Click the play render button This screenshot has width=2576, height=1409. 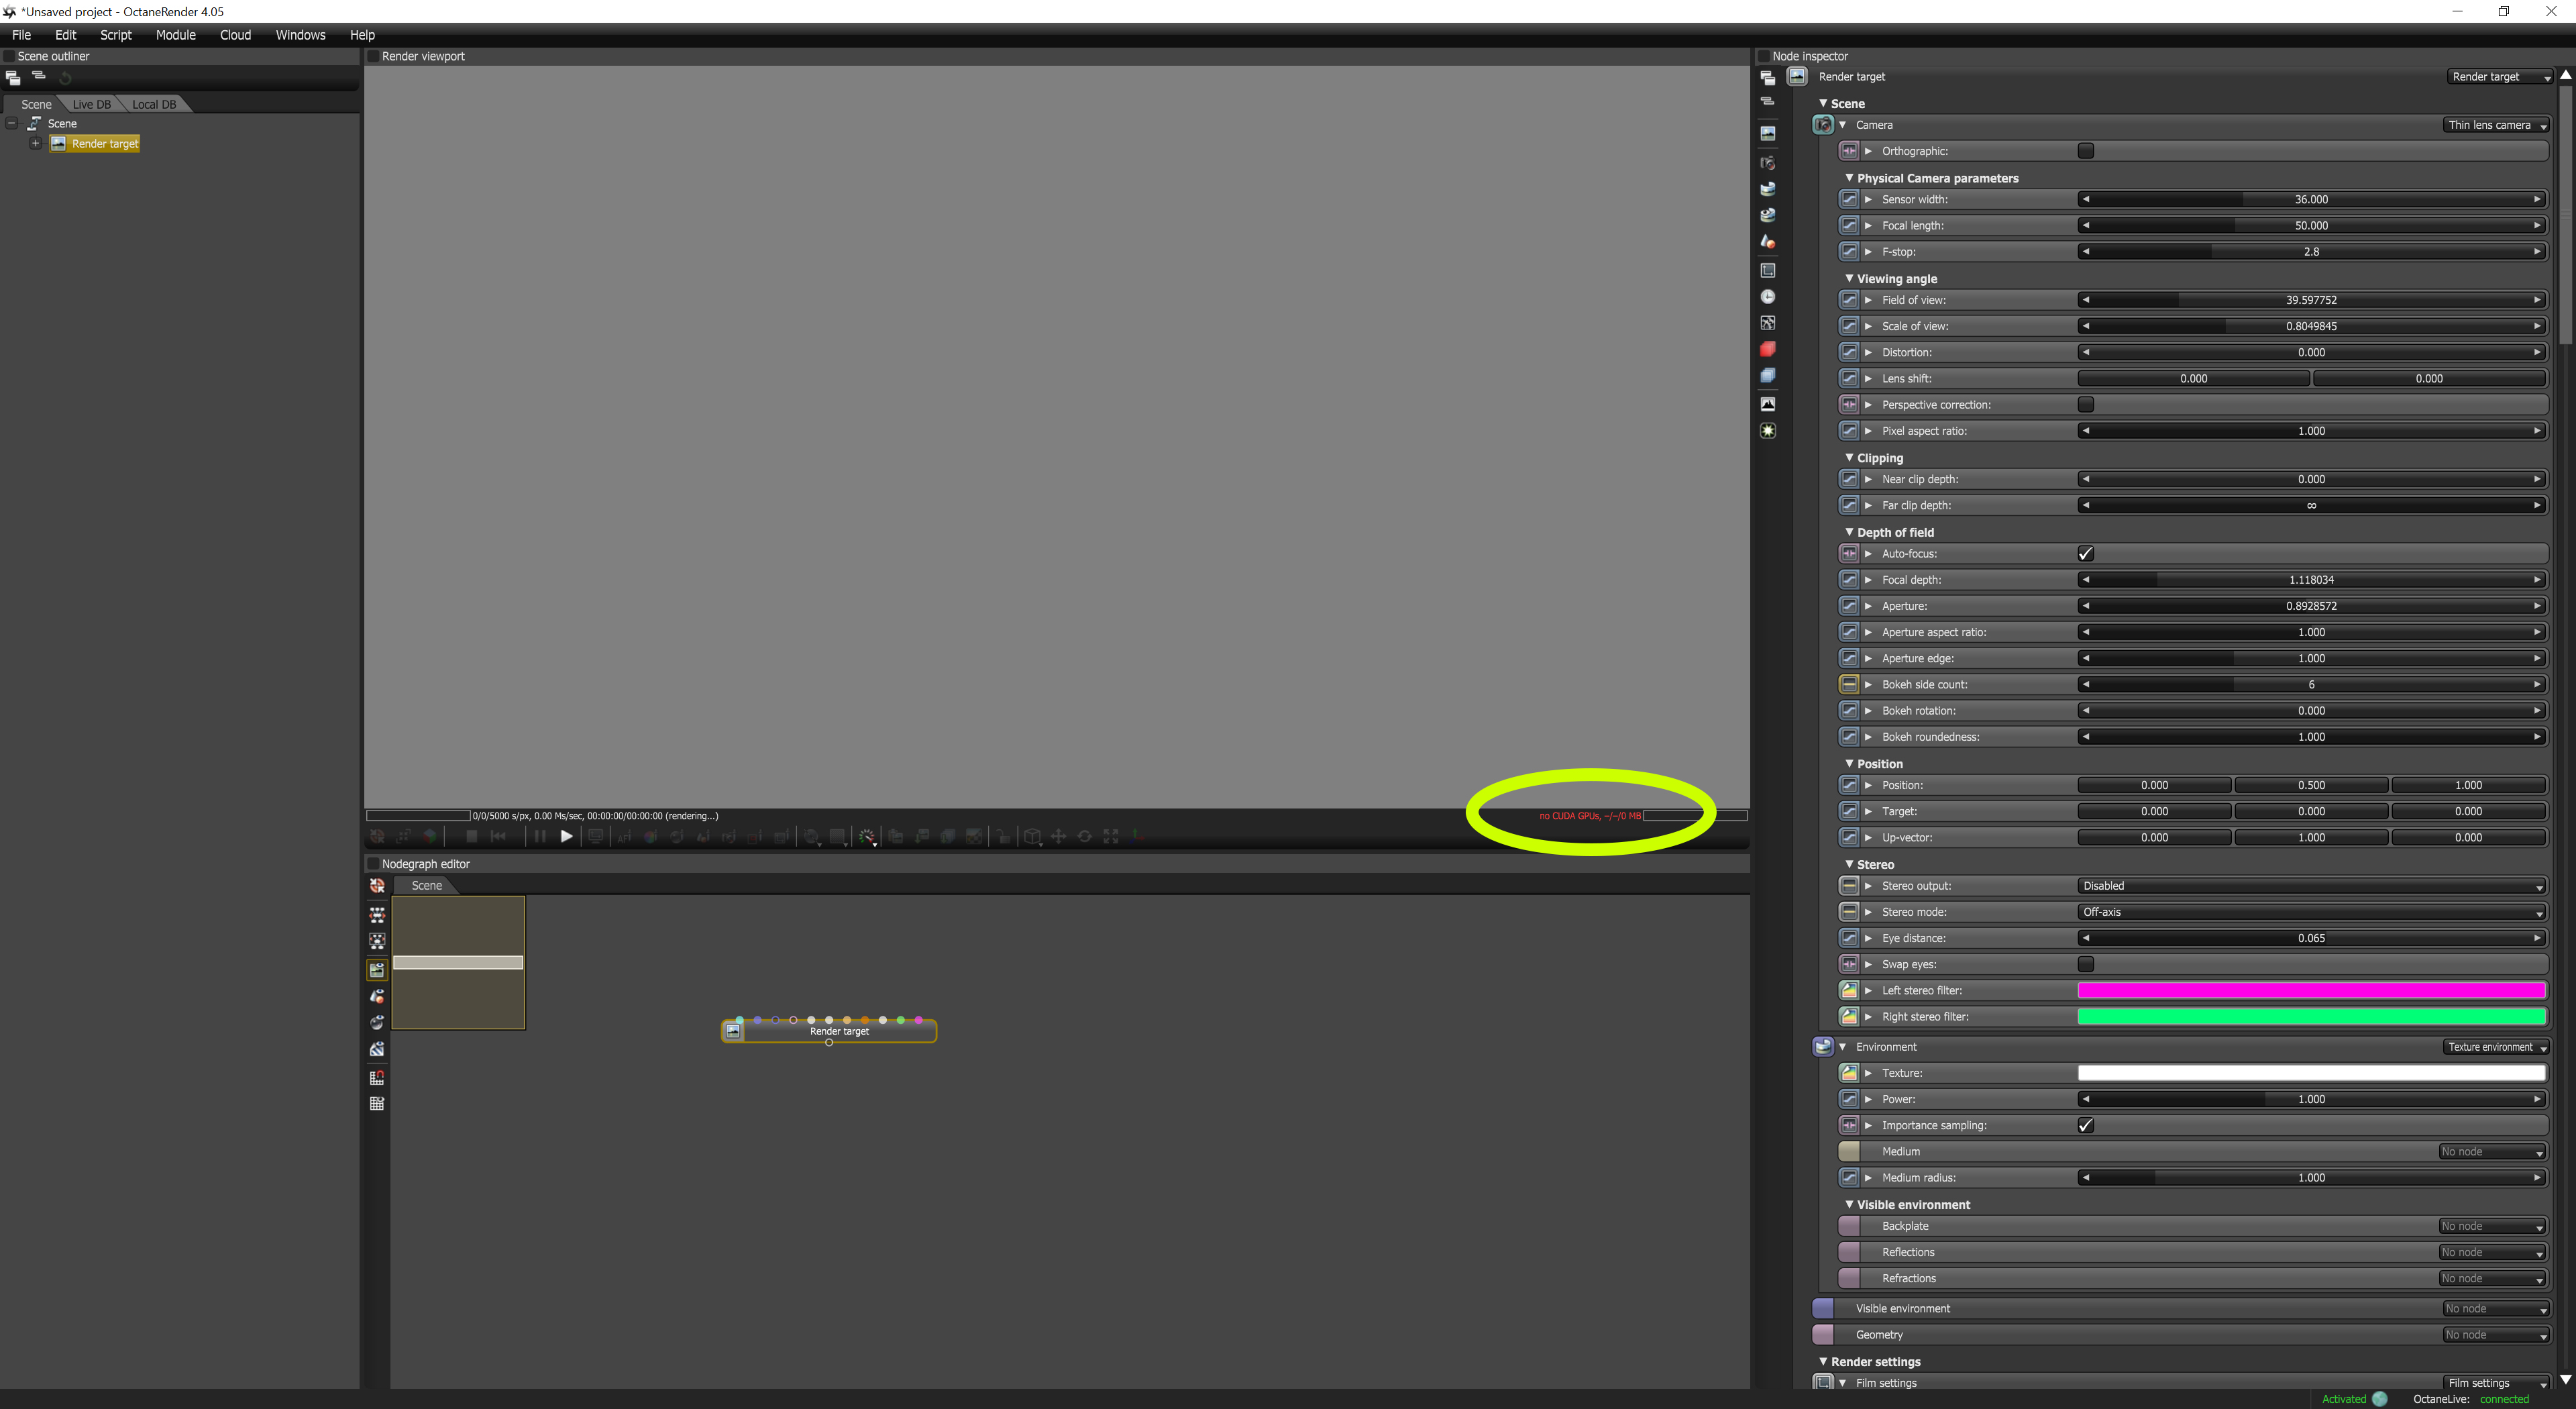click(566, 837)
